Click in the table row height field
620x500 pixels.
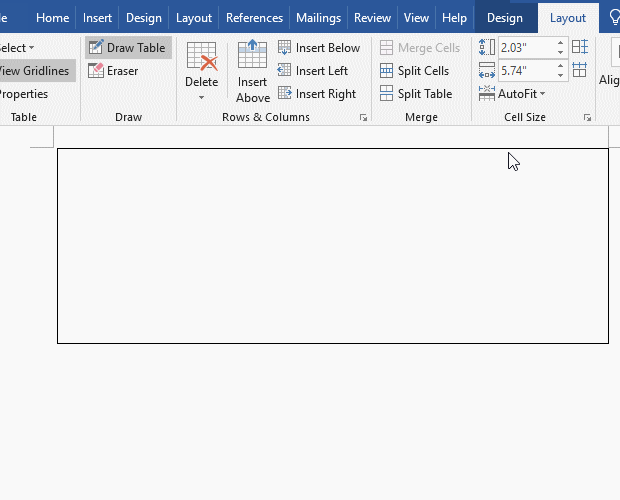point(524,47)
